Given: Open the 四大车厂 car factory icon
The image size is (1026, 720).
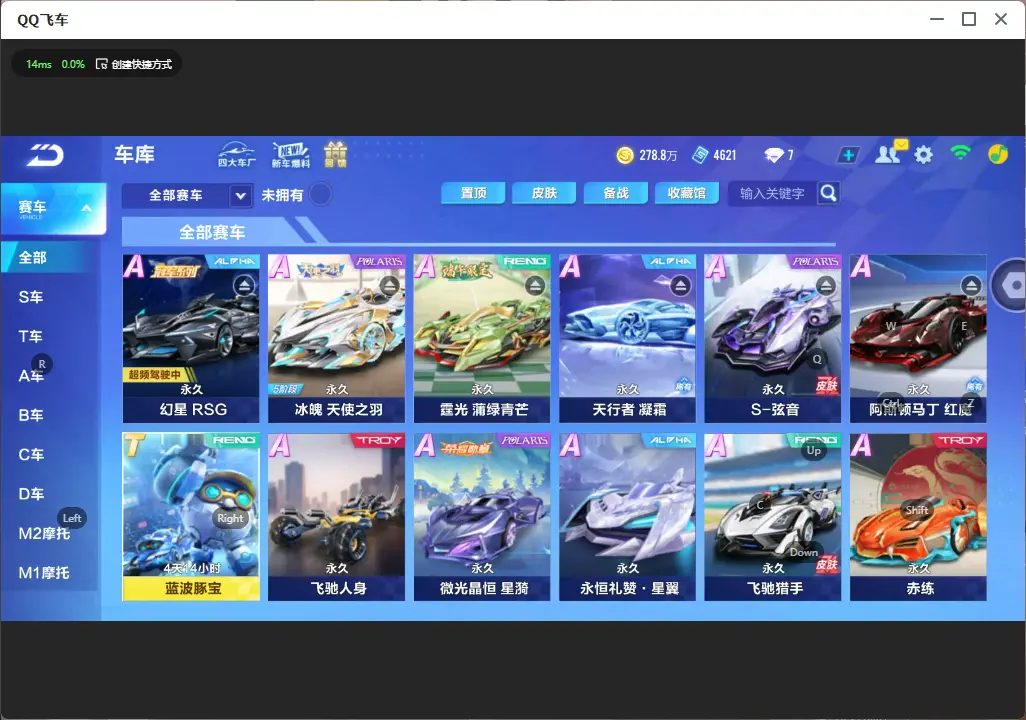Looking at the screenshot, I should click(237, 154).
